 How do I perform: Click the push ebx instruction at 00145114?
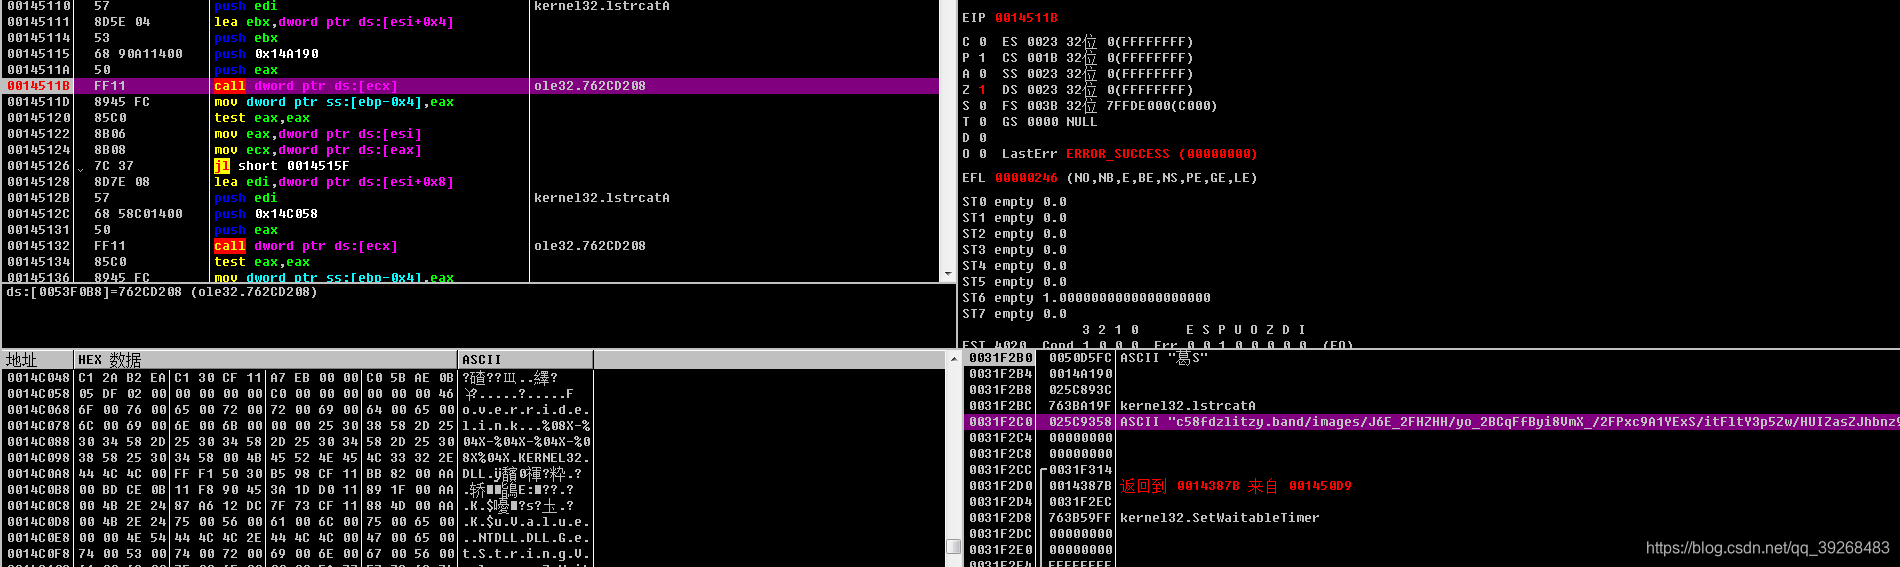click(x=470, y=38)
